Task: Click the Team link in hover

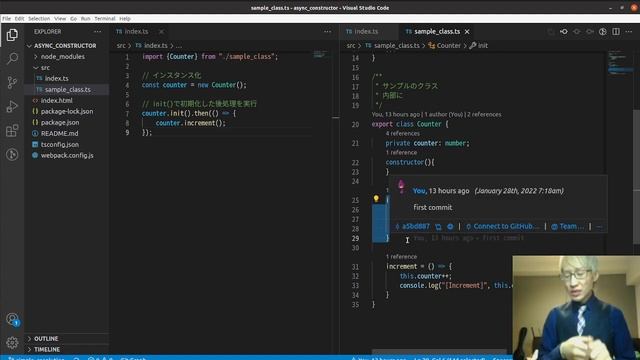Action: point(567,227)
